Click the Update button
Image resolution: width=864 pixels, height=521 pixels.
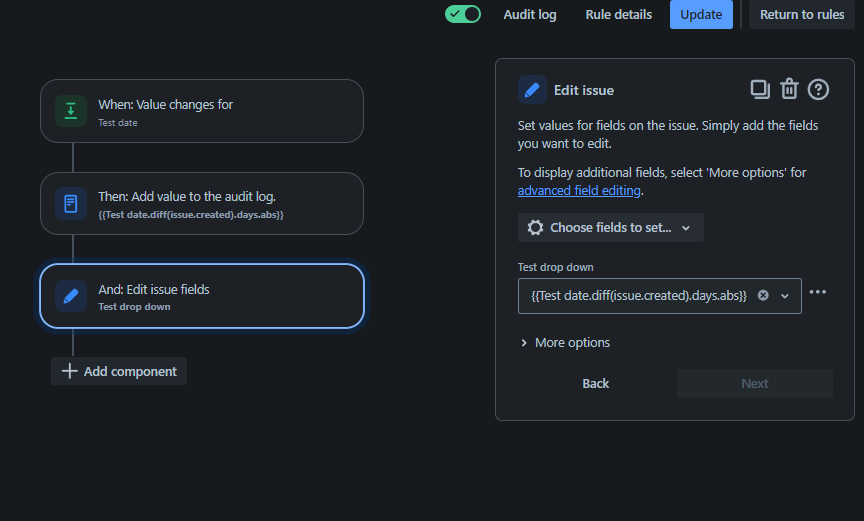(701, 15)
